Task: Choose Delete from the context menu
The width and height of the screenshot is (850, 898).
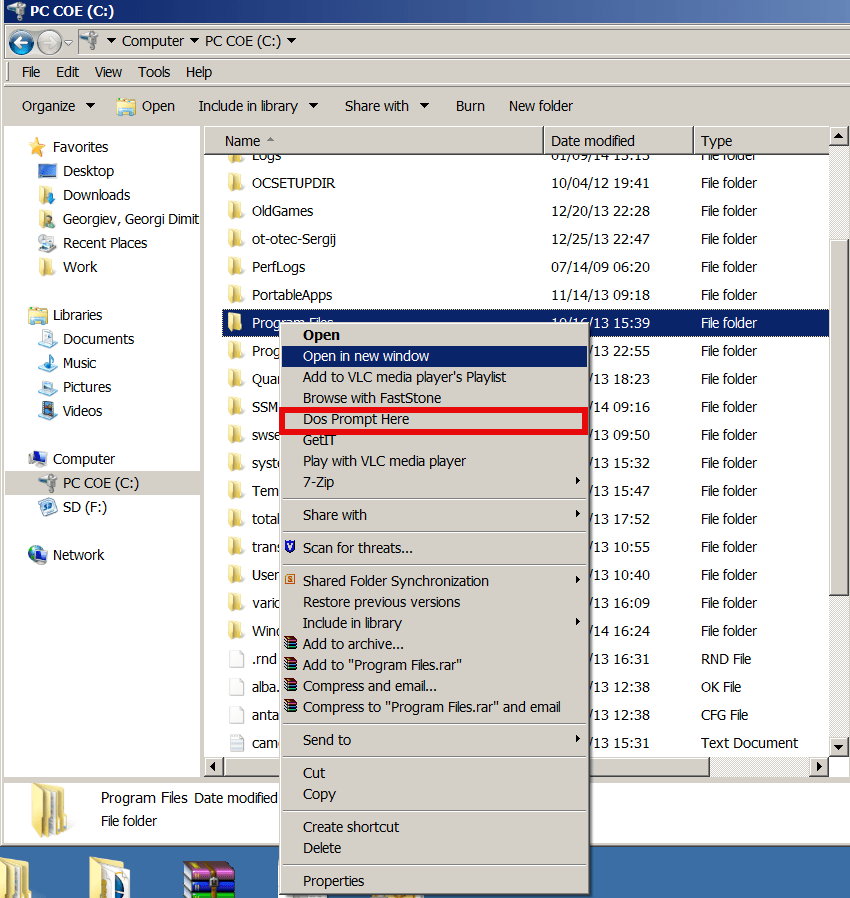Action: (434, 848)
